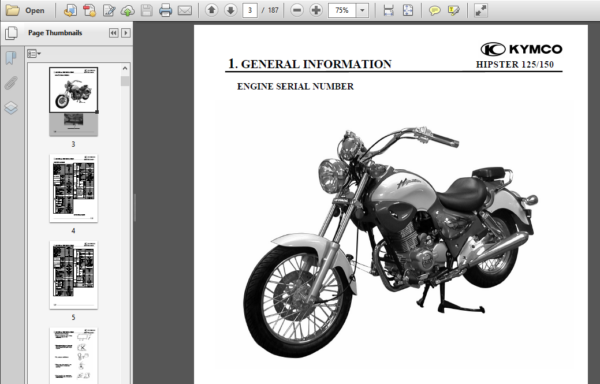Viewport: 600px width, 384px height.
Task: Select the page 4 thumbnail
Action: click(73, 188)
